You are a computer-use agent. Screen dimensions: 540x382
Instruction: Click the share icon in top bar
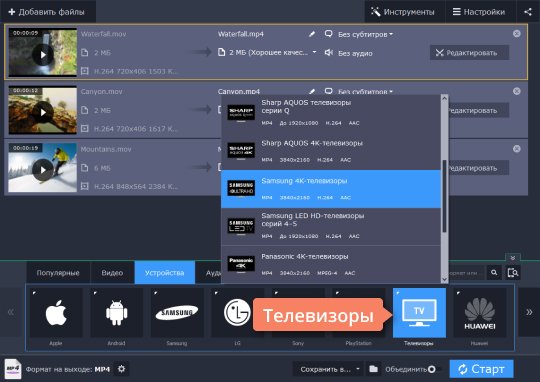(x=528, y=12)
